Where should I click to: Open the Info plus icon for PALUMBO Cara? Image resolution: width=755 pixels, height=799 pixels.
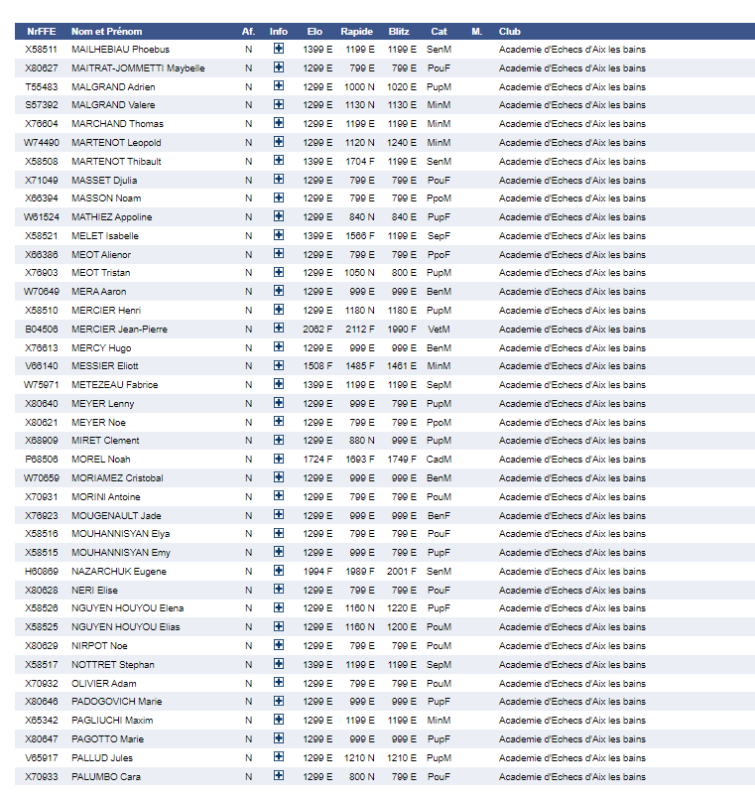278,776
